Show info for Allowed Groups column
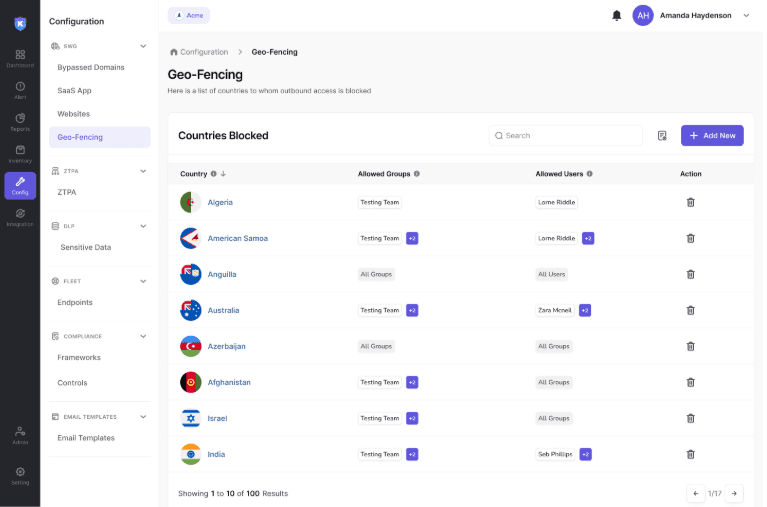The height and width of the screenshot is (507, 767). (417, 174)
